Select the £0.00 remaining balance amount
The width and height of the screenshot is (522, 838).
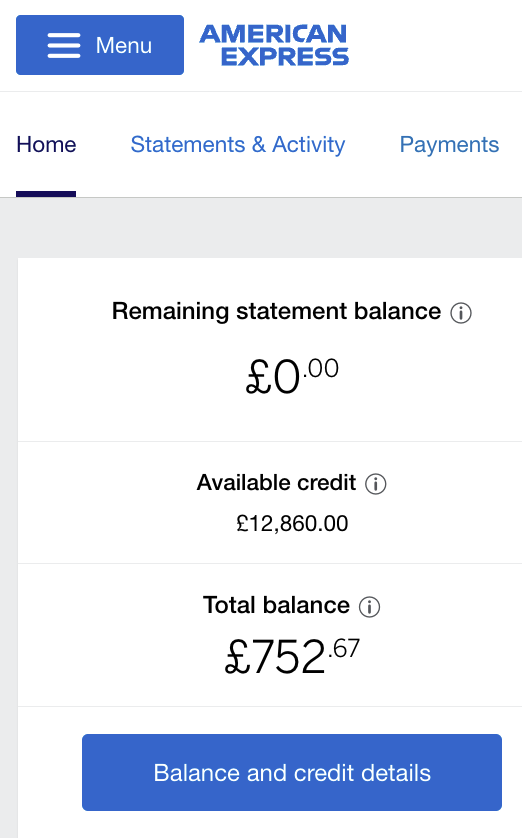(292, 376)
